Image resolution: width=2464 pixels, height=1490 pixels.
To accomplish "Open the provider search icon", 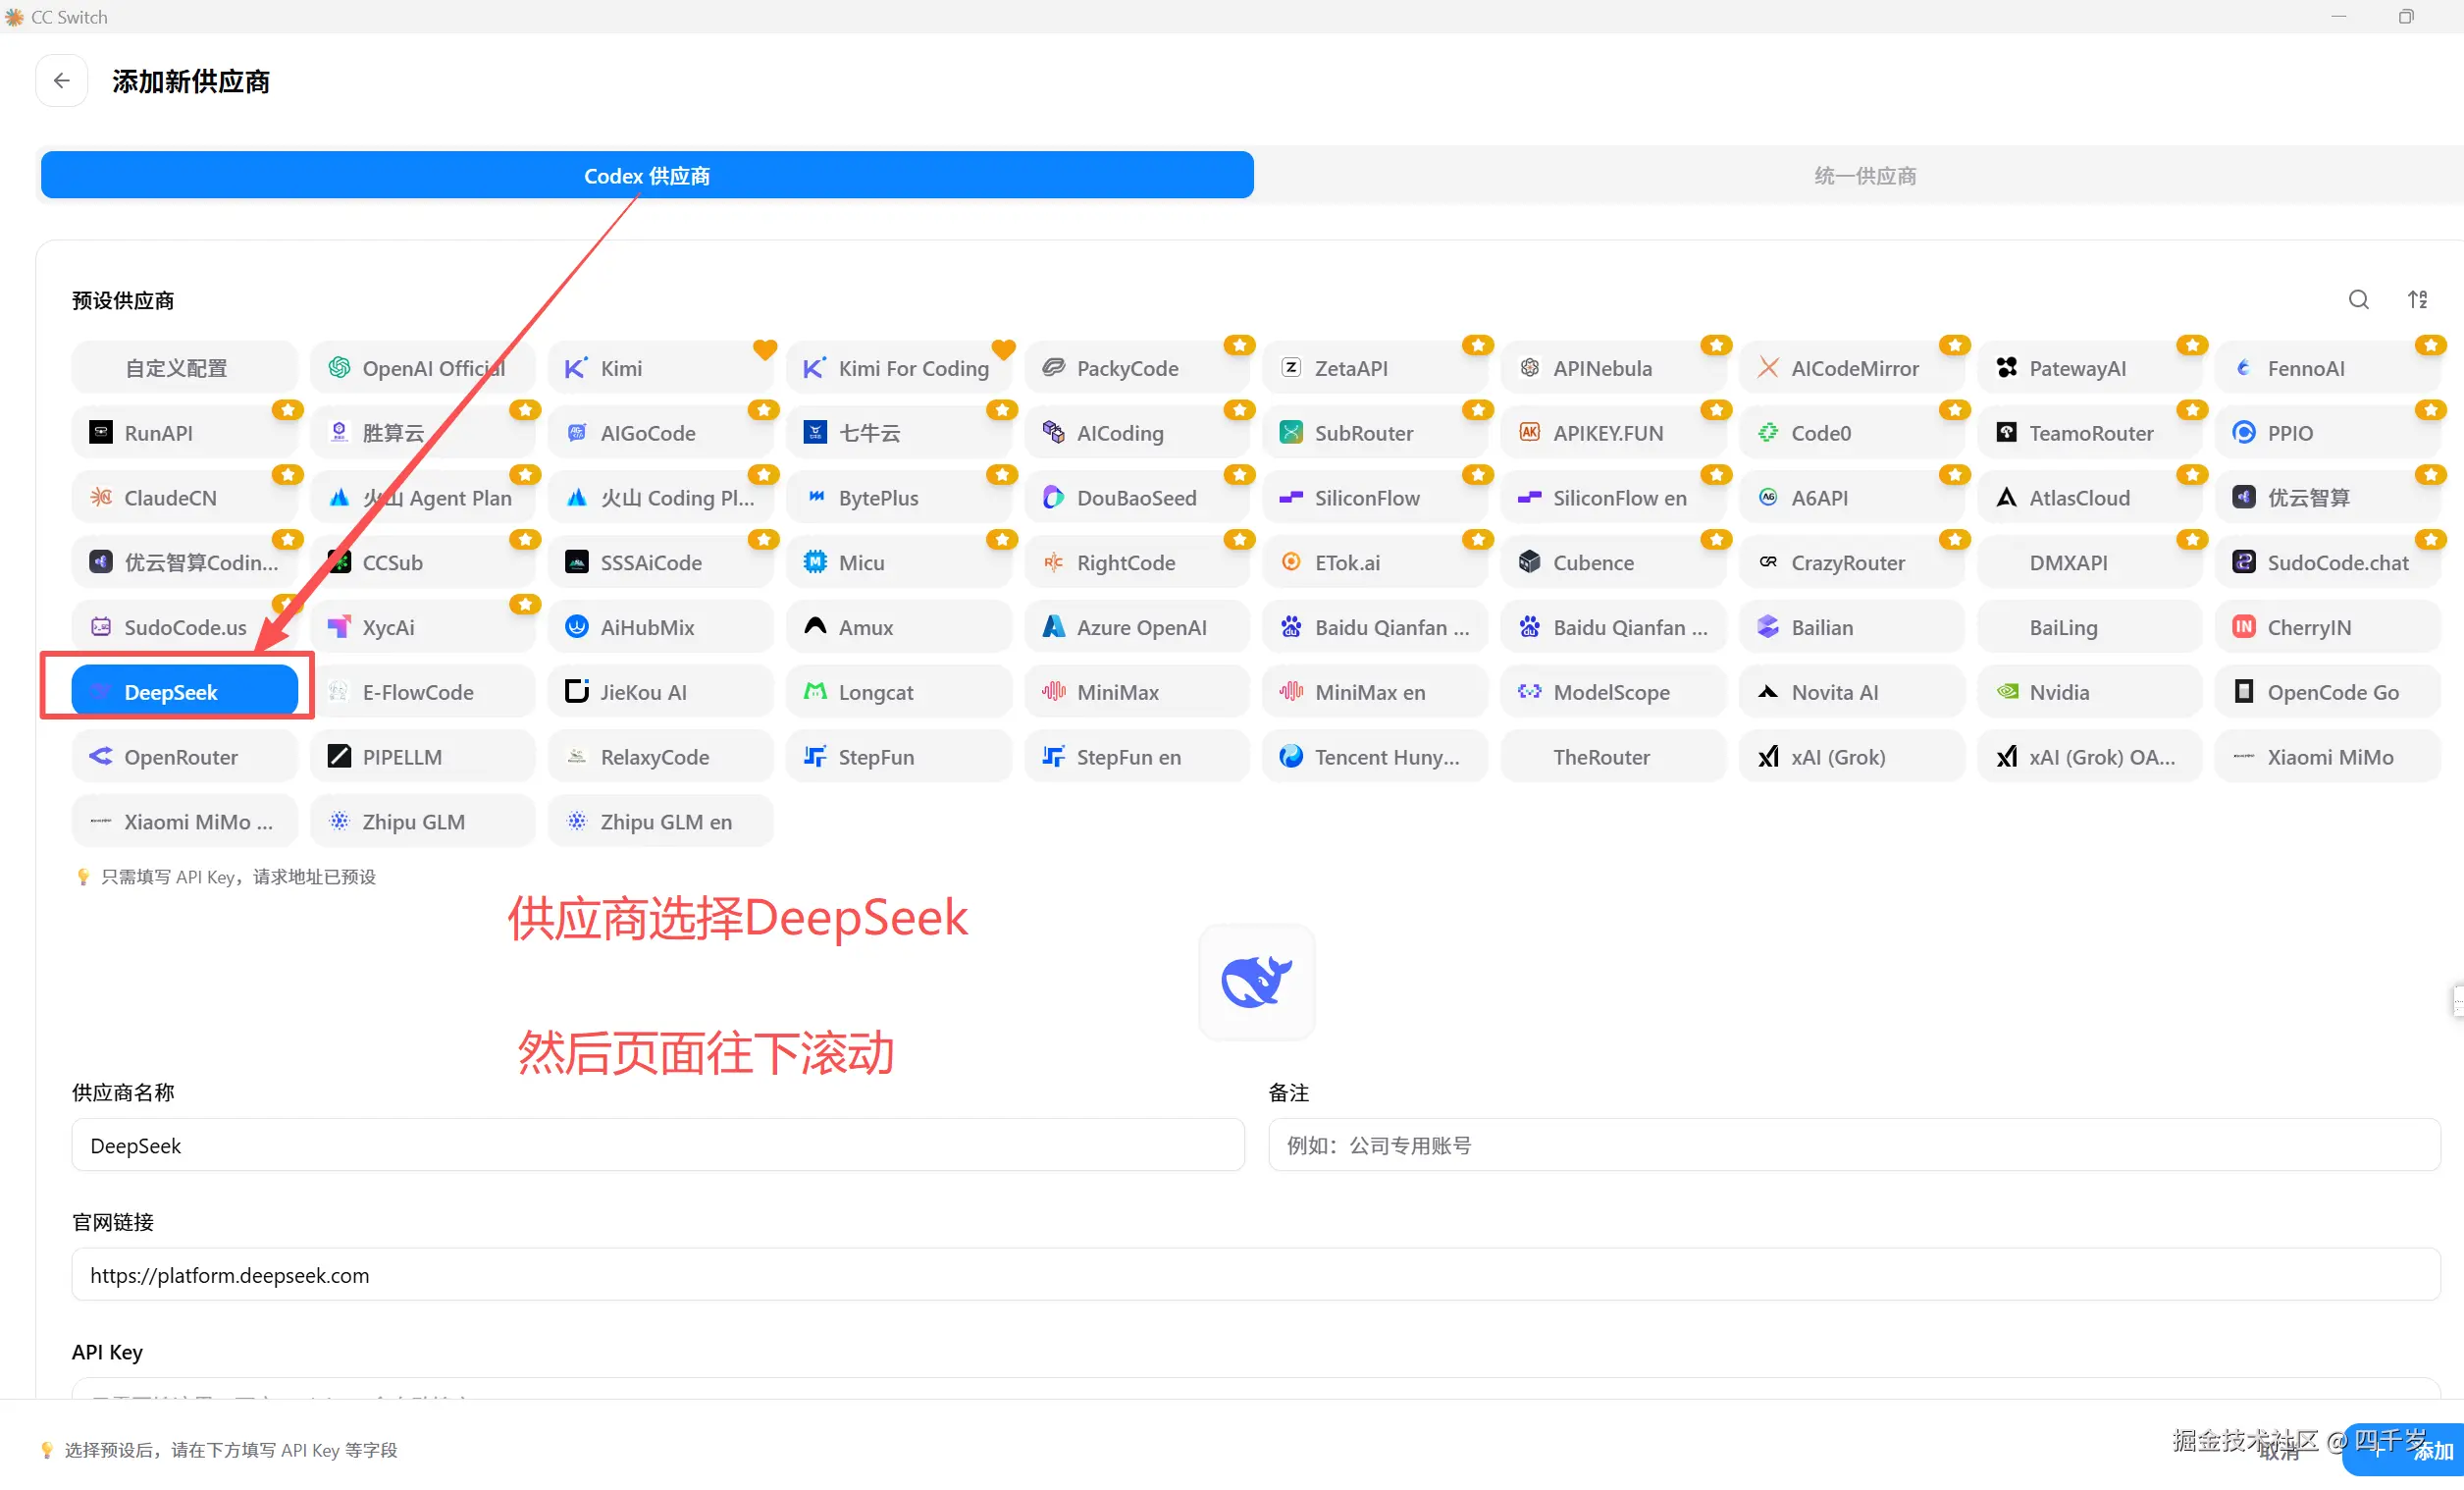I will (2358, 300).
